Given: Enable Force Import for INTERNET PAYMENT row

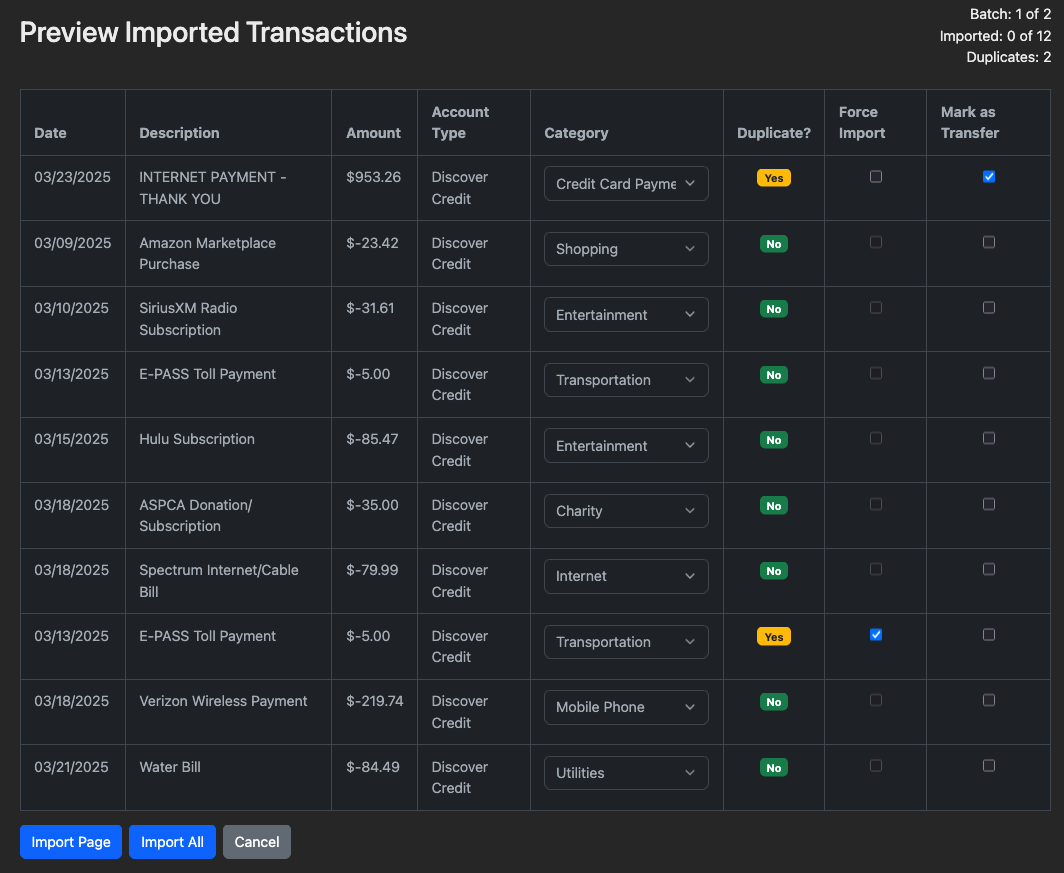Looking at the screenshot, I should pos(876,177).
